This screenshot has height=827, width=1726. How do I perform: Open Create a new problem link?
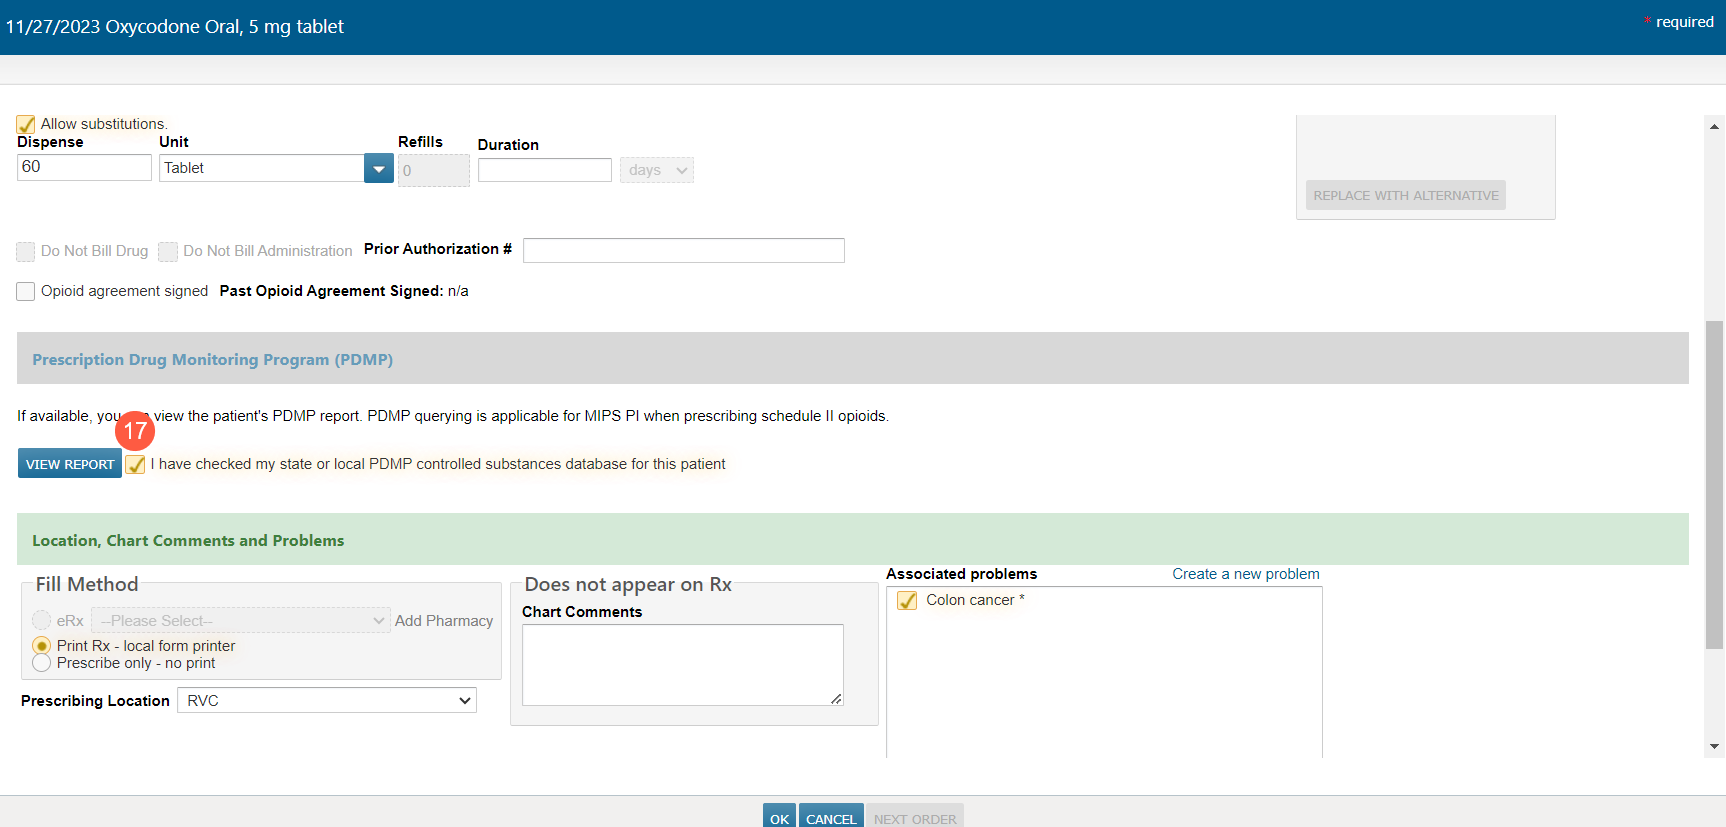pyautogui.click(x=1245, y=574)
